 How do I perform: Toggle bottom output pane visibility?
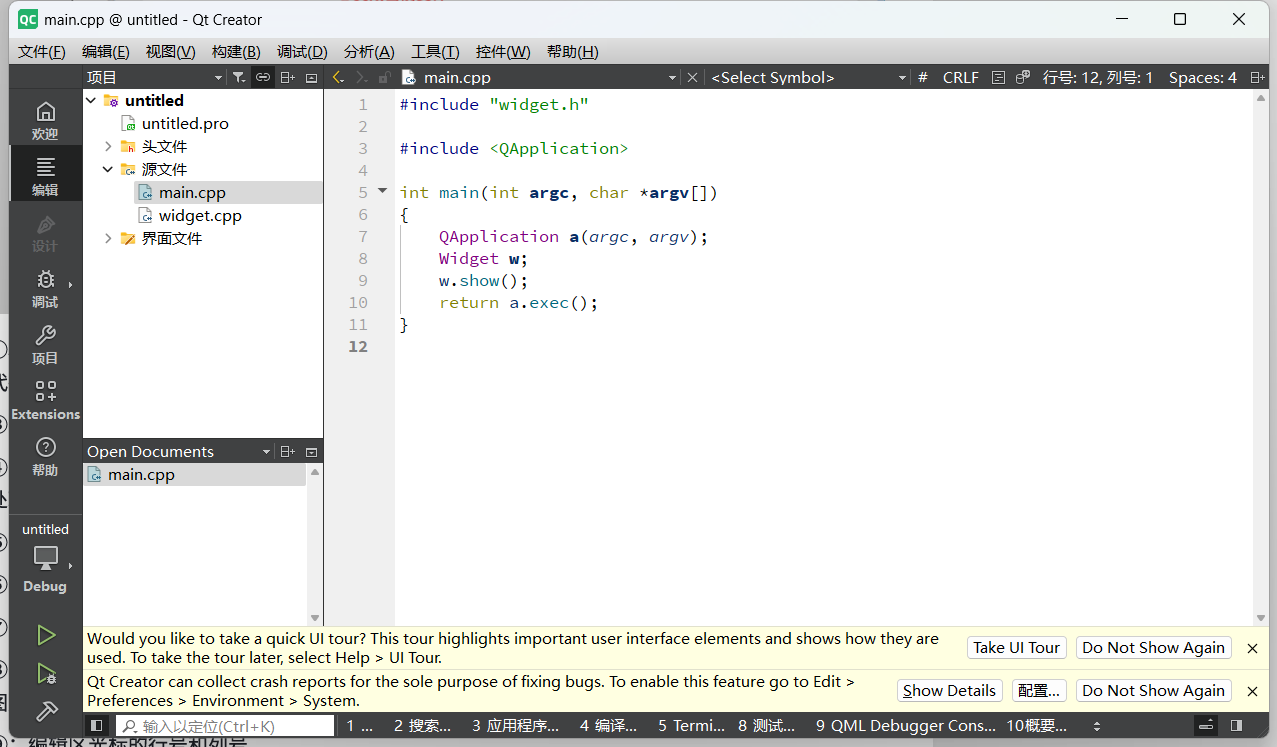click(1207, 726)
